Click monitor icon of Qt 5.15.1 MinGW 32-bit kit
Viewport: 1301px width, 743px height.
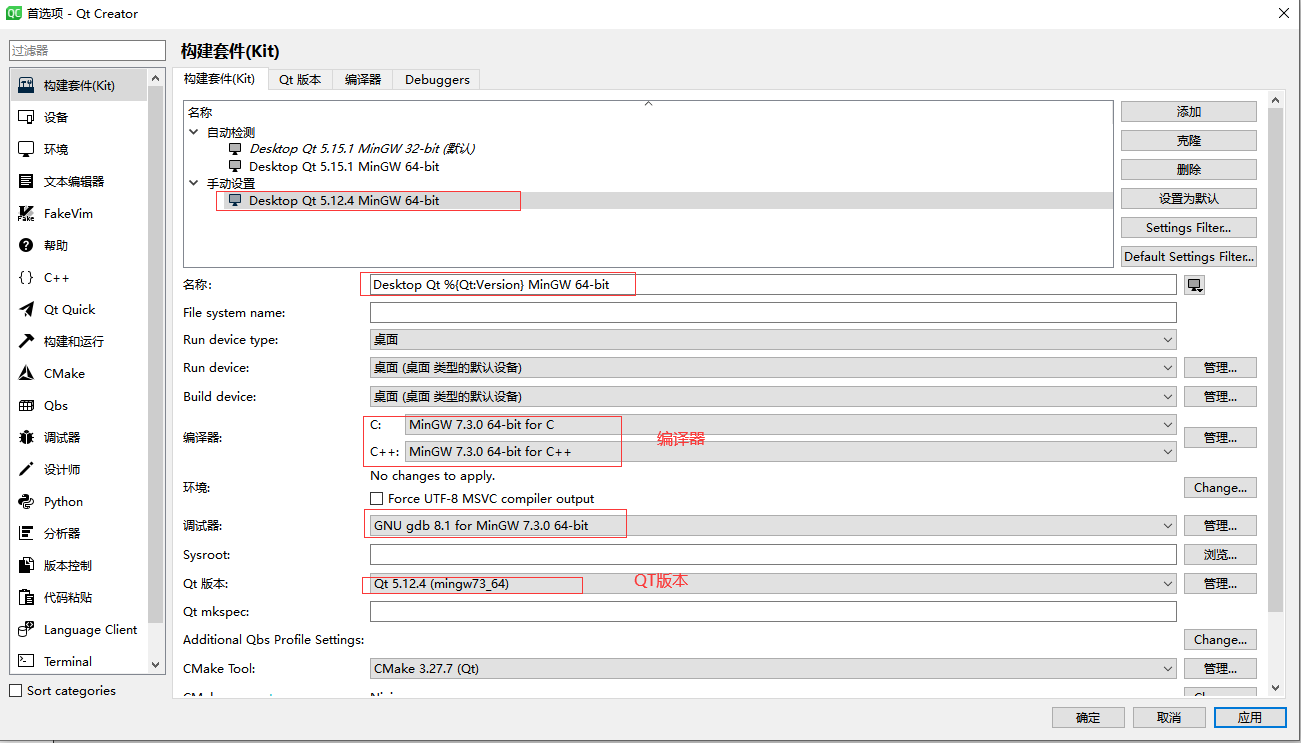tap(235, 148)
